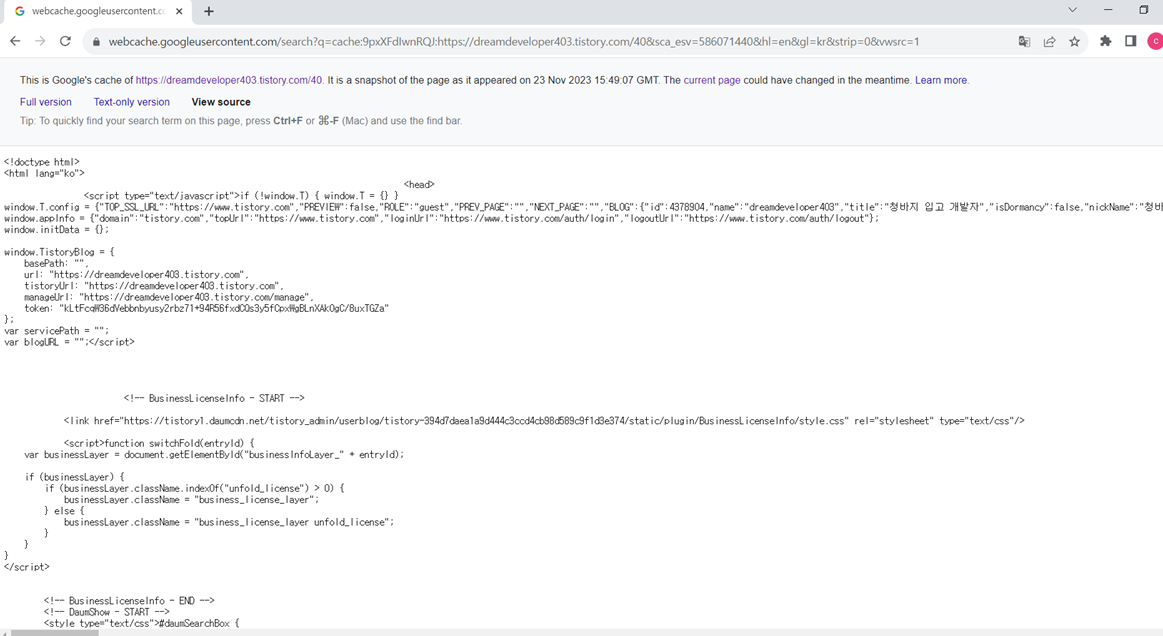The image size is (1163, 636).
Task: Click the 'html lang="ko"' source line
Action: (45, 173)
